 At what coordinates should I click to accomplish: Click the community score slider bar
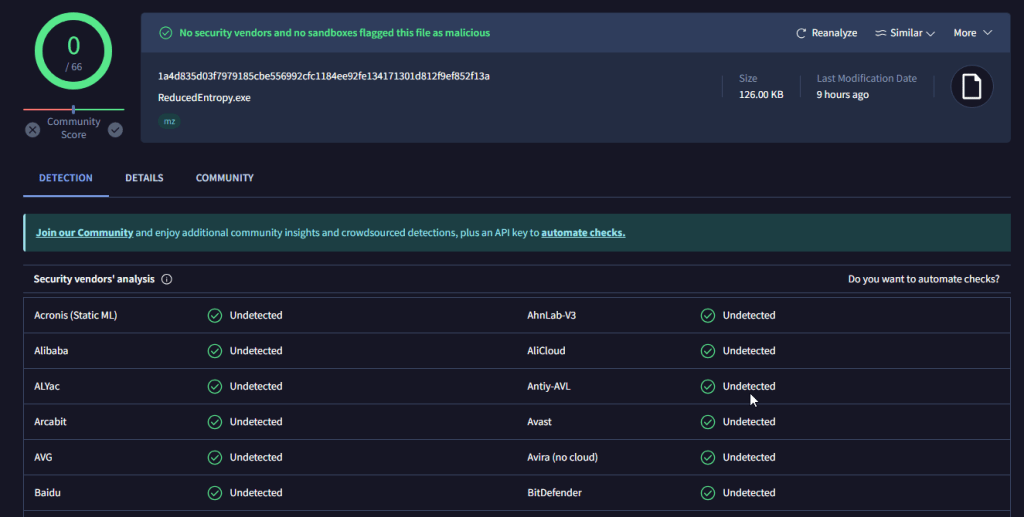(74, 109)
